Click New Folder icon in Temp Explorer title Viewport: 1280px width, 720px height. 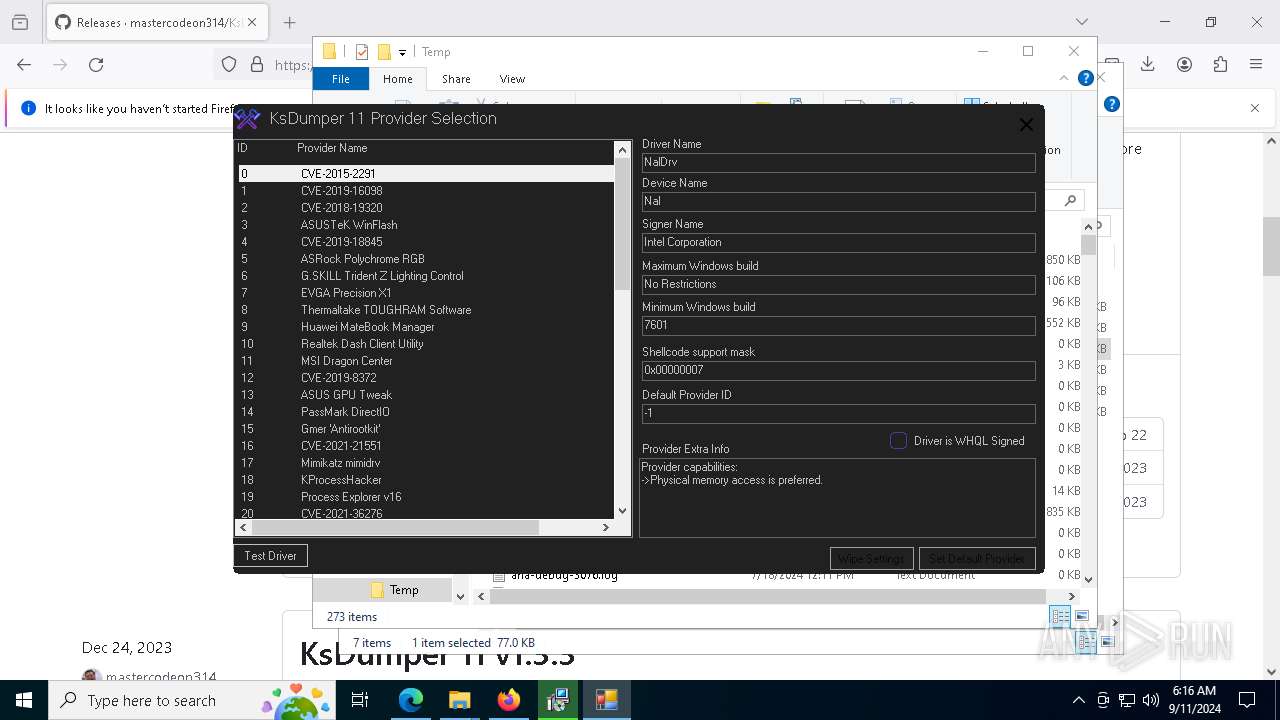pos(383,52)
